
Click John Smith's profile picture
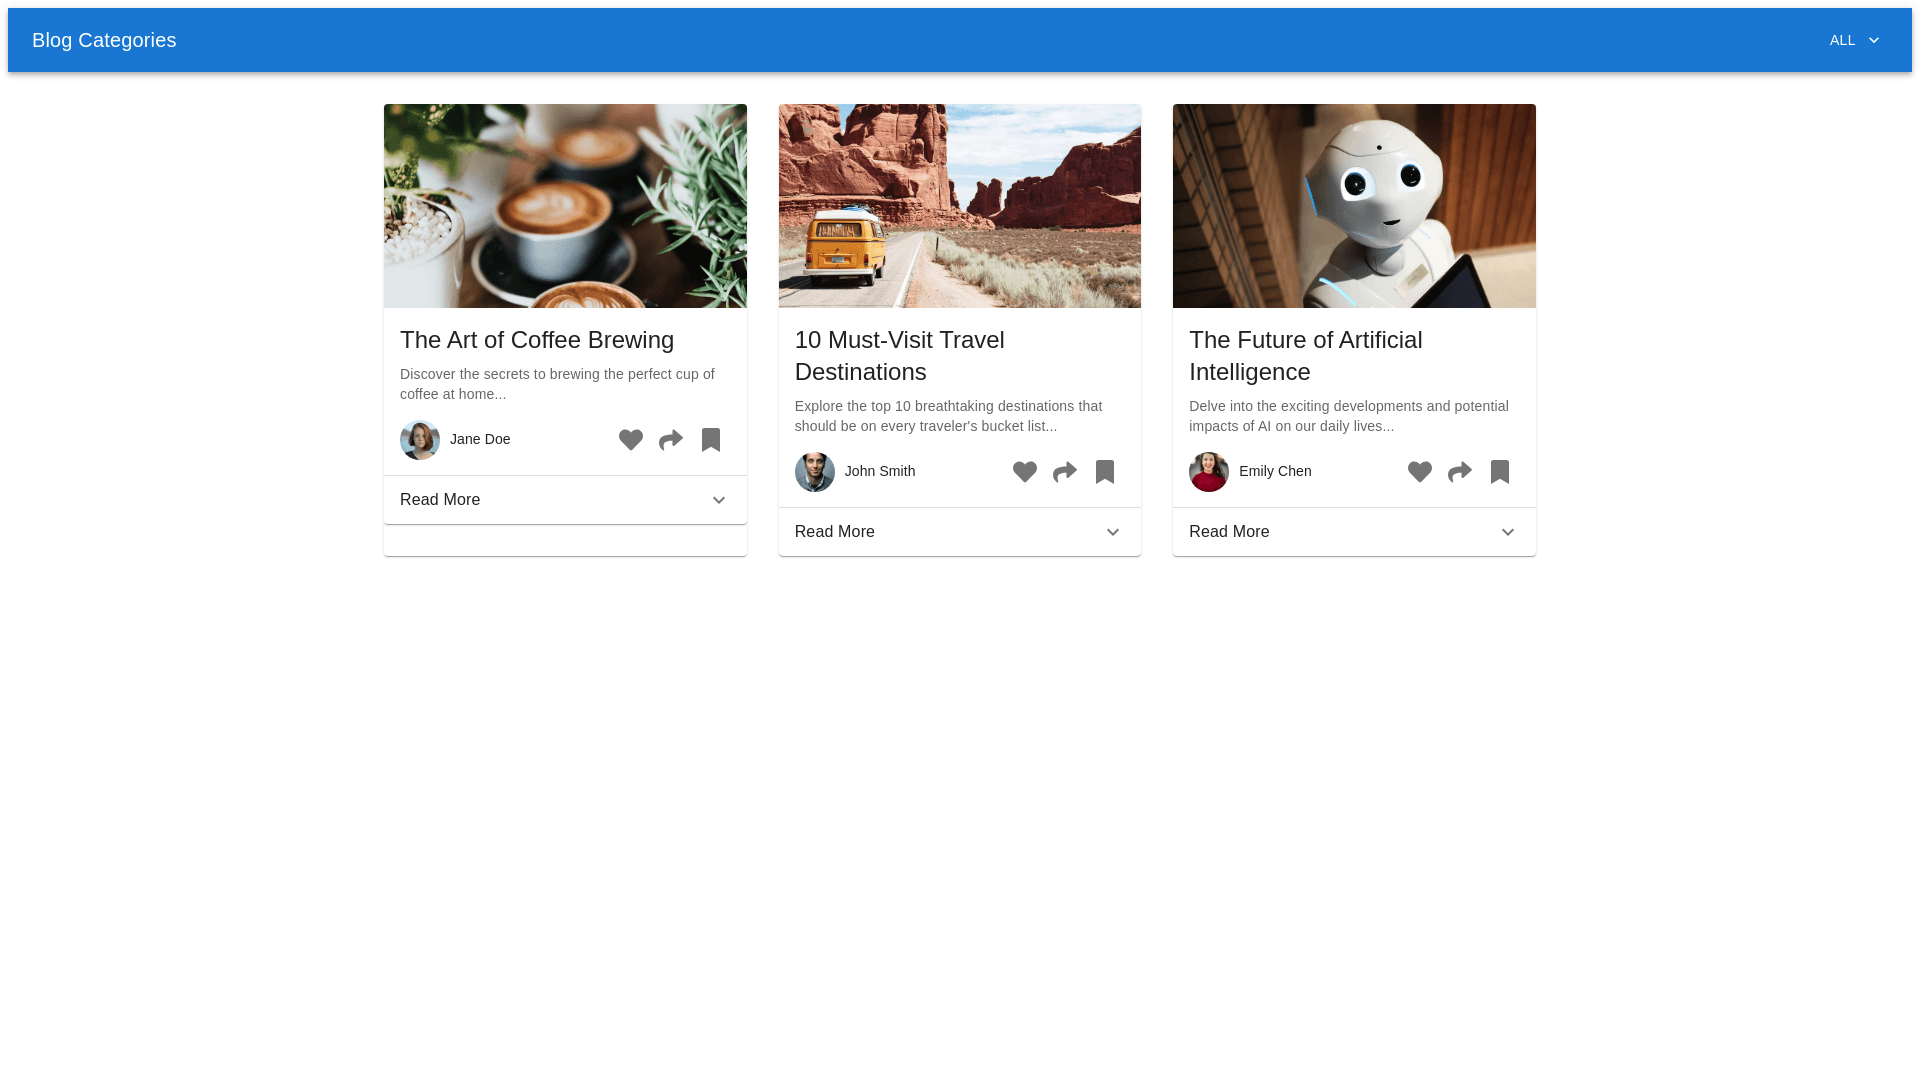click(815, 472)
